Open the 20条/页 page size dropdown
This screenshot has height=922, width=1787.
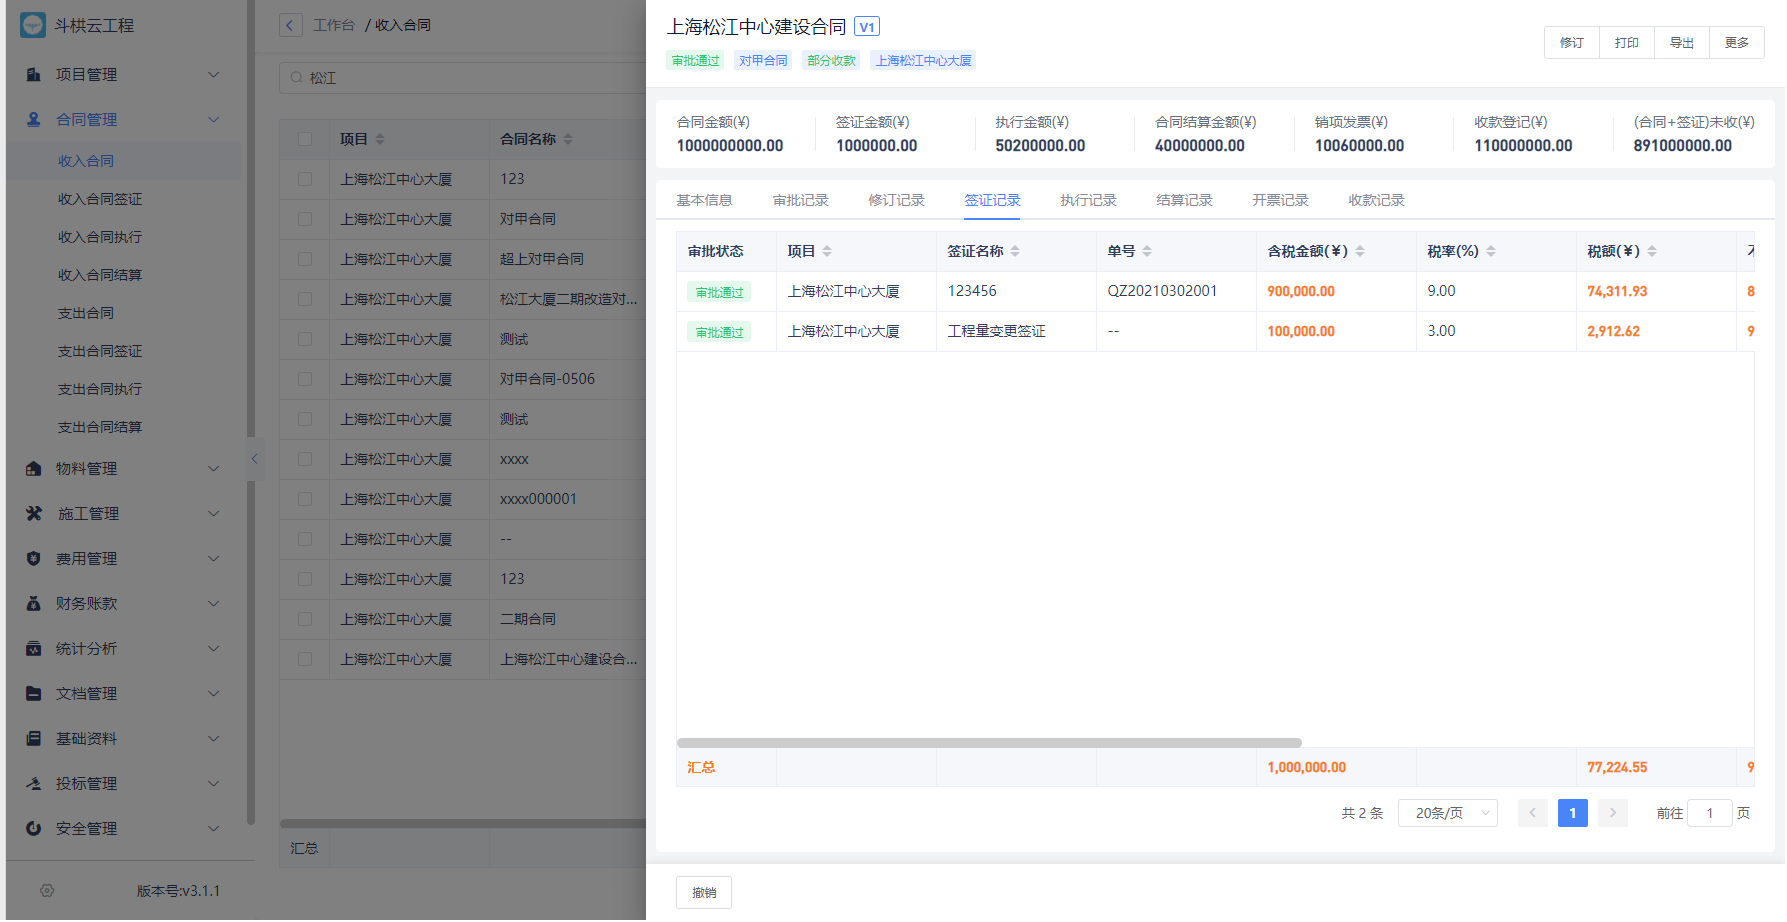(1447, 813)
